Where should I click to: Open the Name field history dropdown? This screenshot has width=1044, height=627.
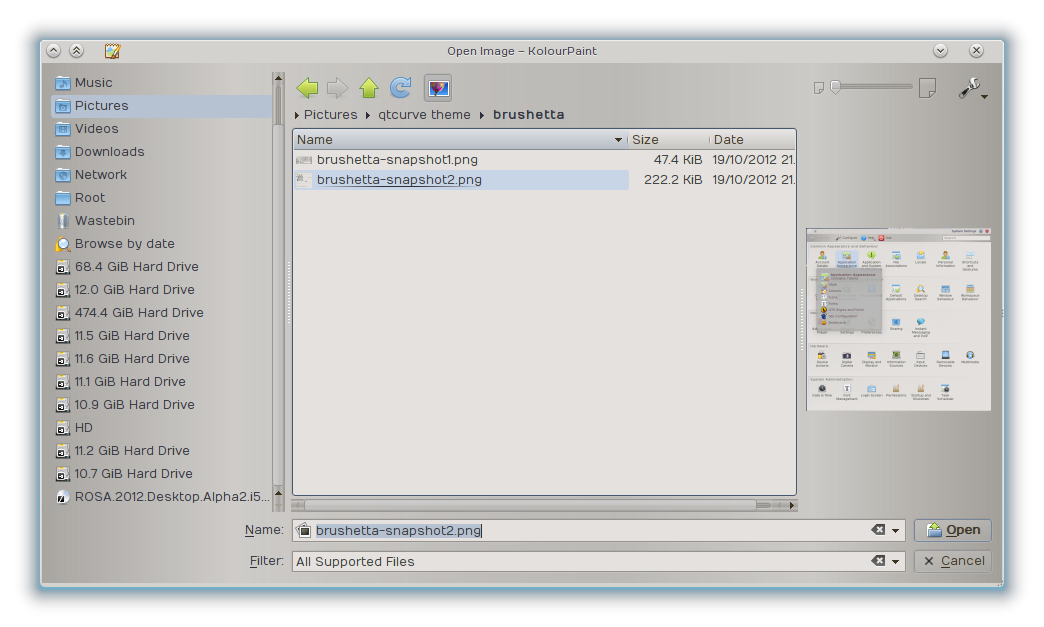(896, 531)
